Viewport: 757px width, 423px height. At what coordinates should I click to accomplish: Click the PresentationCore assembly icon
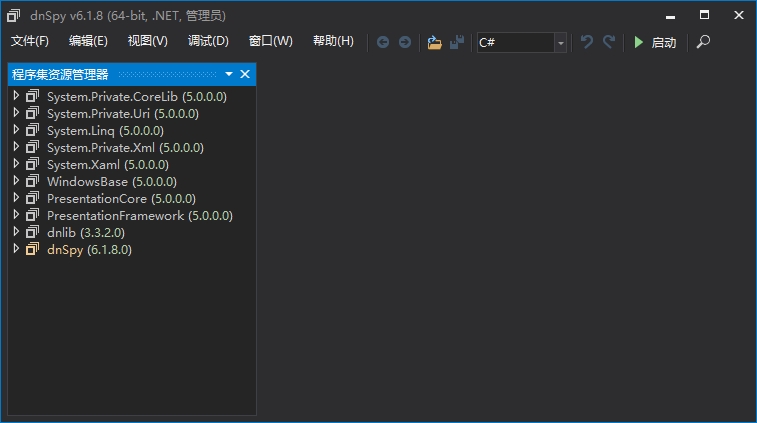click(x=32, y=198)
